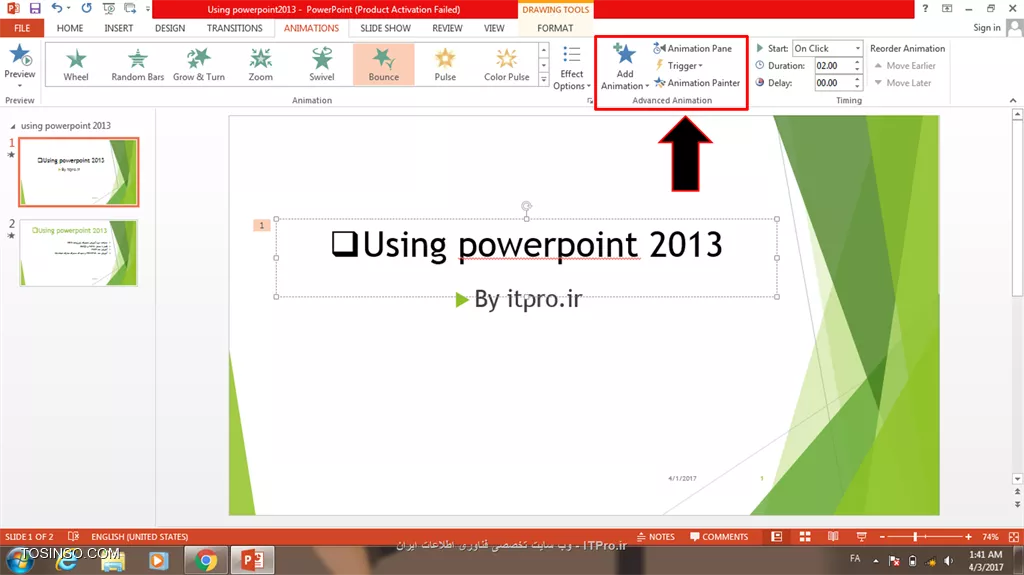Switch to the SLIDE SHOW tab
Image resolution: width=1024 pixels, height=575 pixels.
tap(385, 28)
